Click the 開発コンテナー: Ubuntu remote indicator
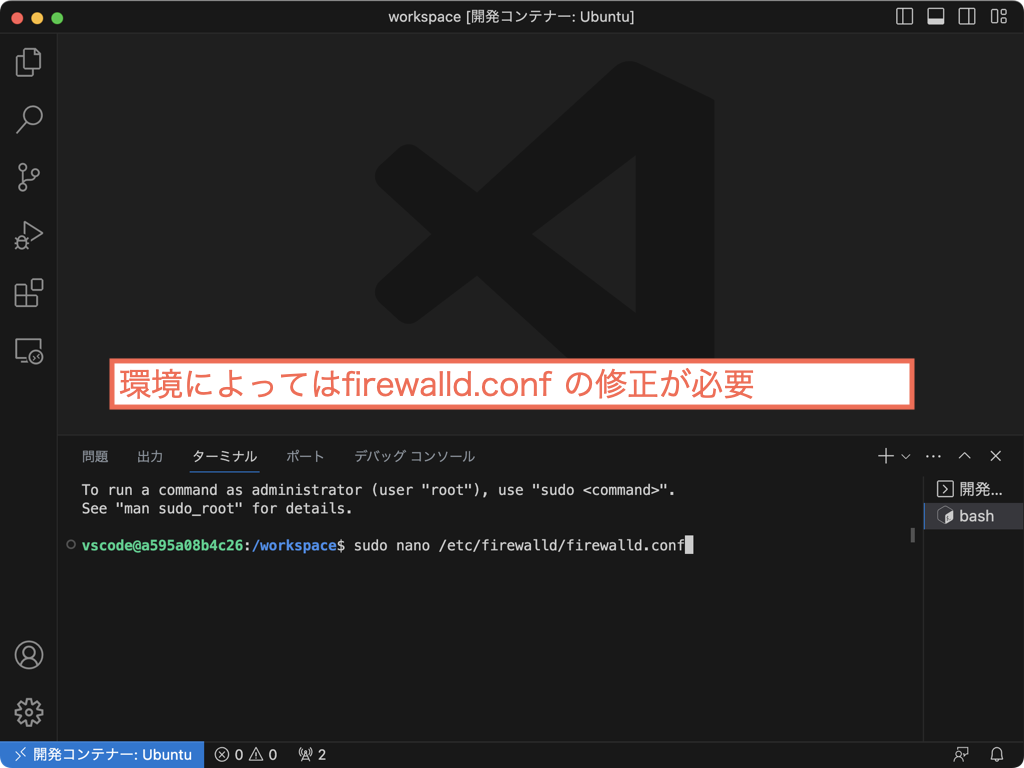1024x768 pixels. (x=103, y=755)
